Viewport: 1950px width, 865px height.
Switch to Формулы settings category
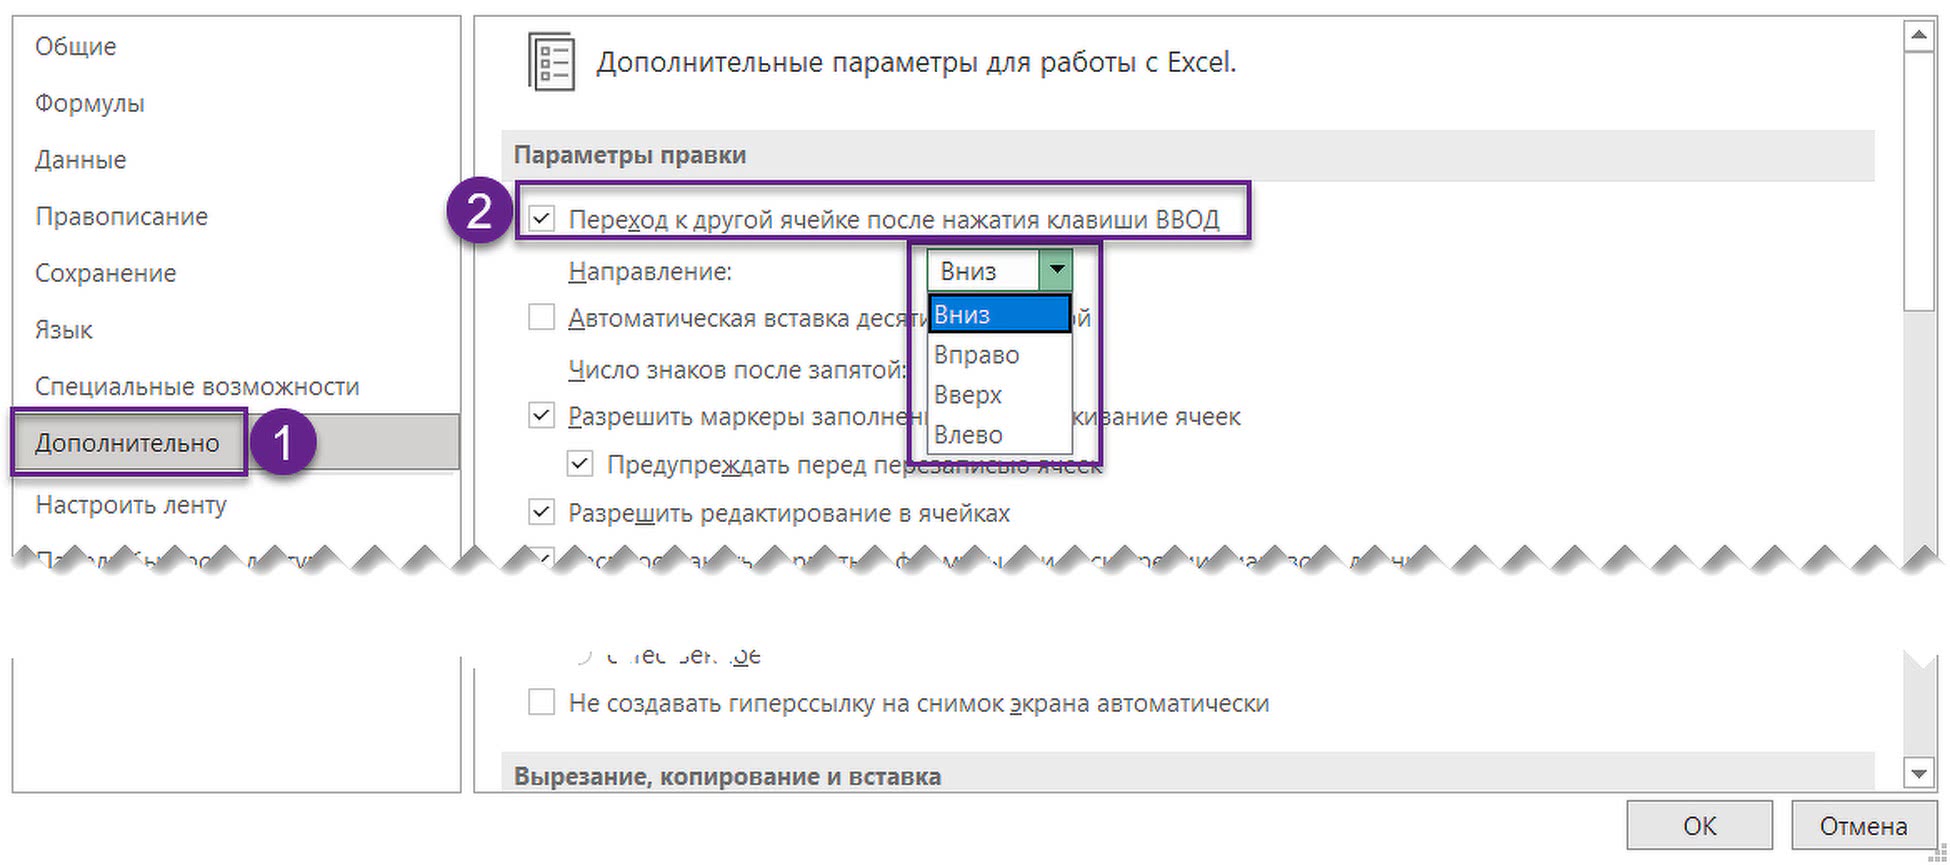90,104
